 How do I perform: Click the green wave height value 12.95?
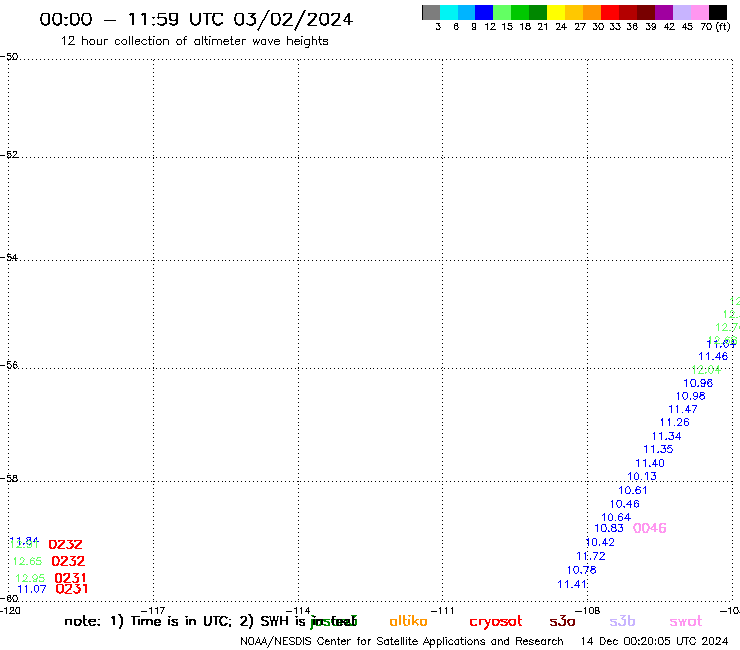pos(30,578)
